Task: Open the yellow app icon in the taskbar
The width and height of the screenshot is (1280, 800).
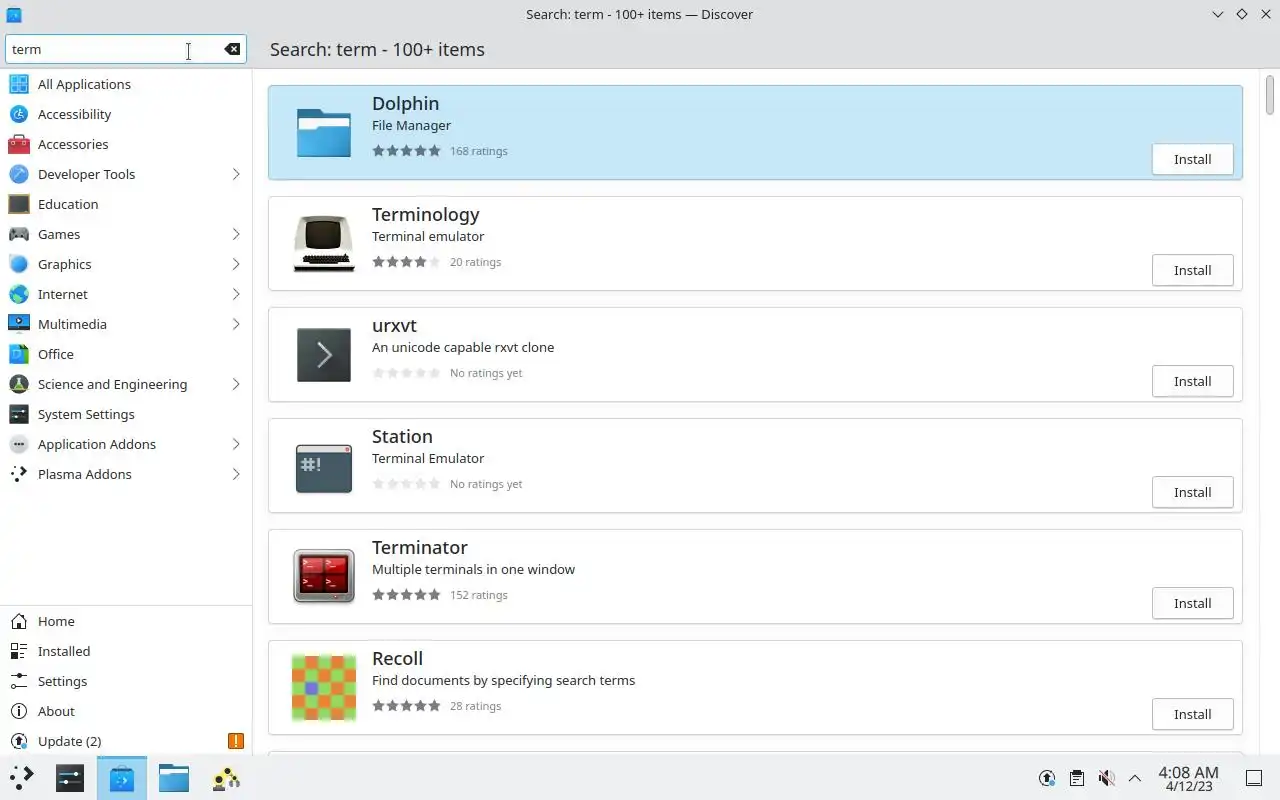Action: click(x=226, y=777)
